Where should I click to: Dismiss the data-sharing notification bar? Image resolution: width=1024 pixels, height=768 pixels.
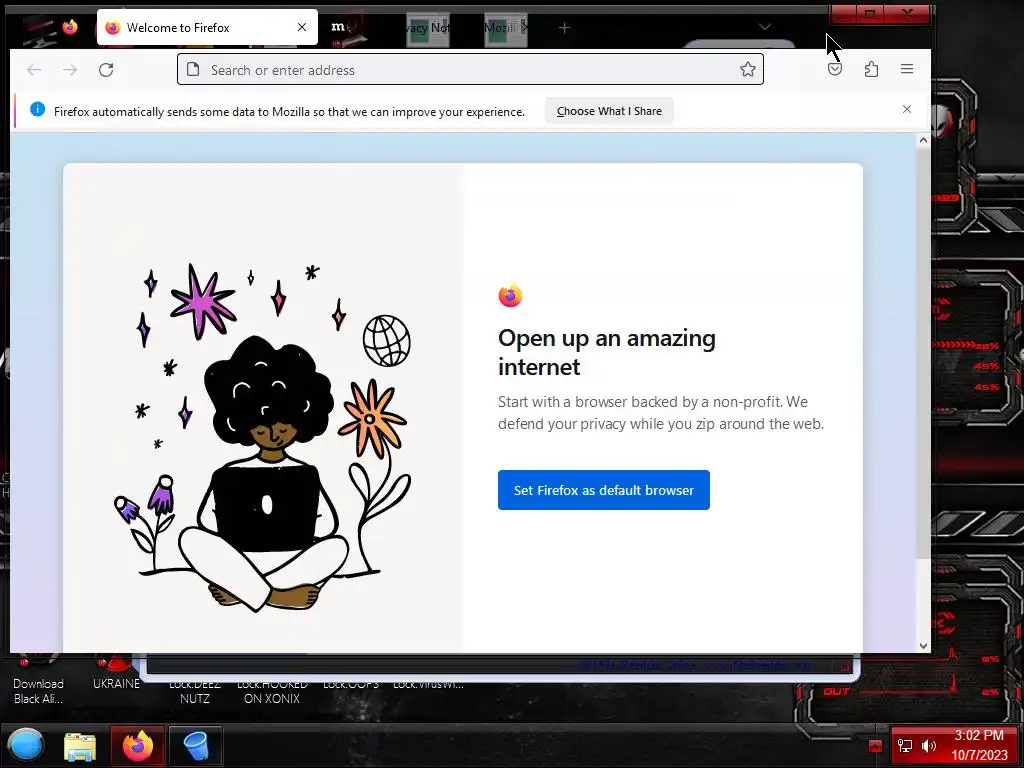906,109
